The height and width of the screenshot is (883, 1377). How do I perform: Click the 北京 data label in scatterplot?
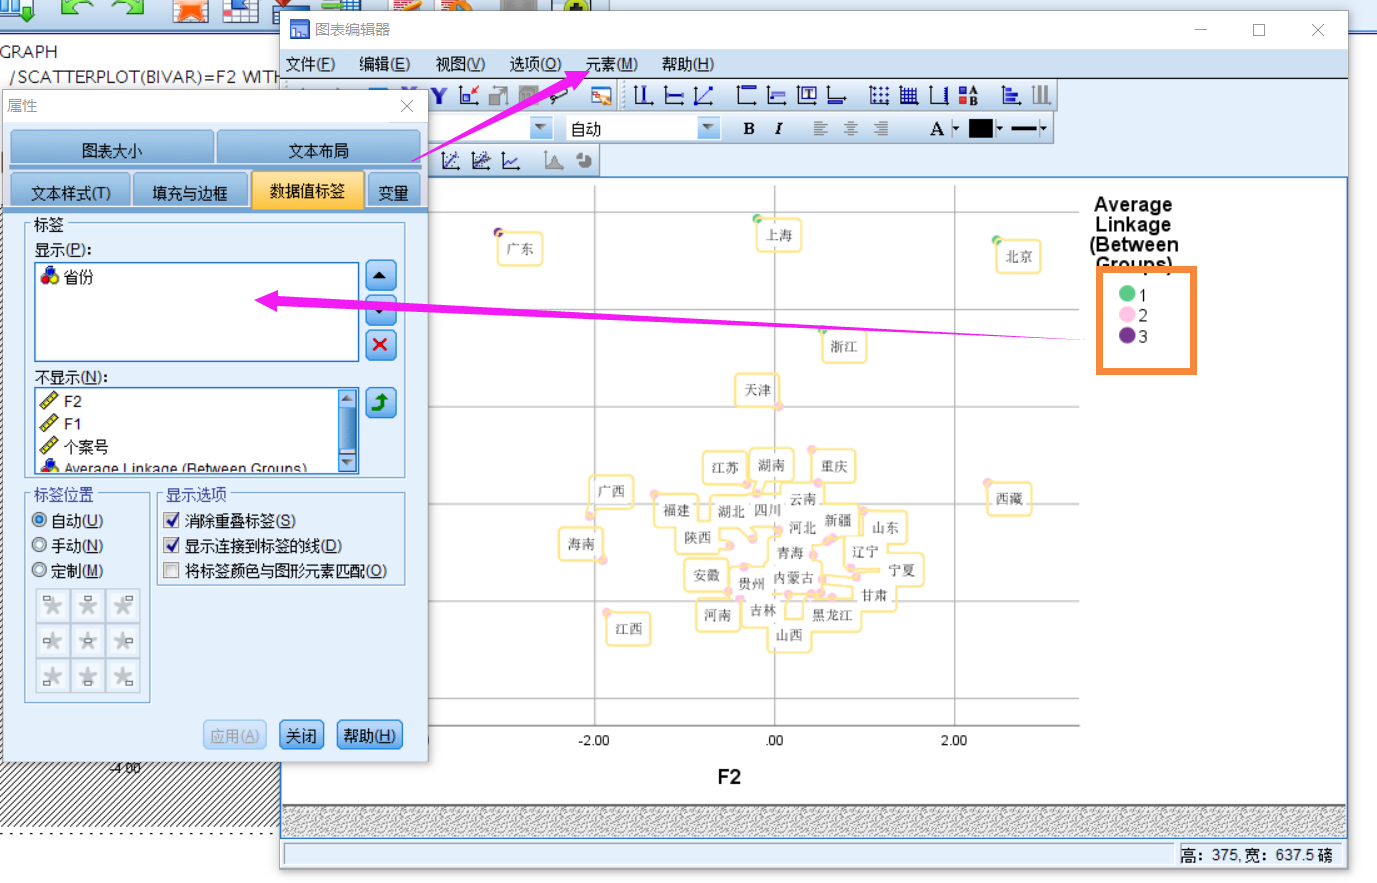coord(1019,257)
